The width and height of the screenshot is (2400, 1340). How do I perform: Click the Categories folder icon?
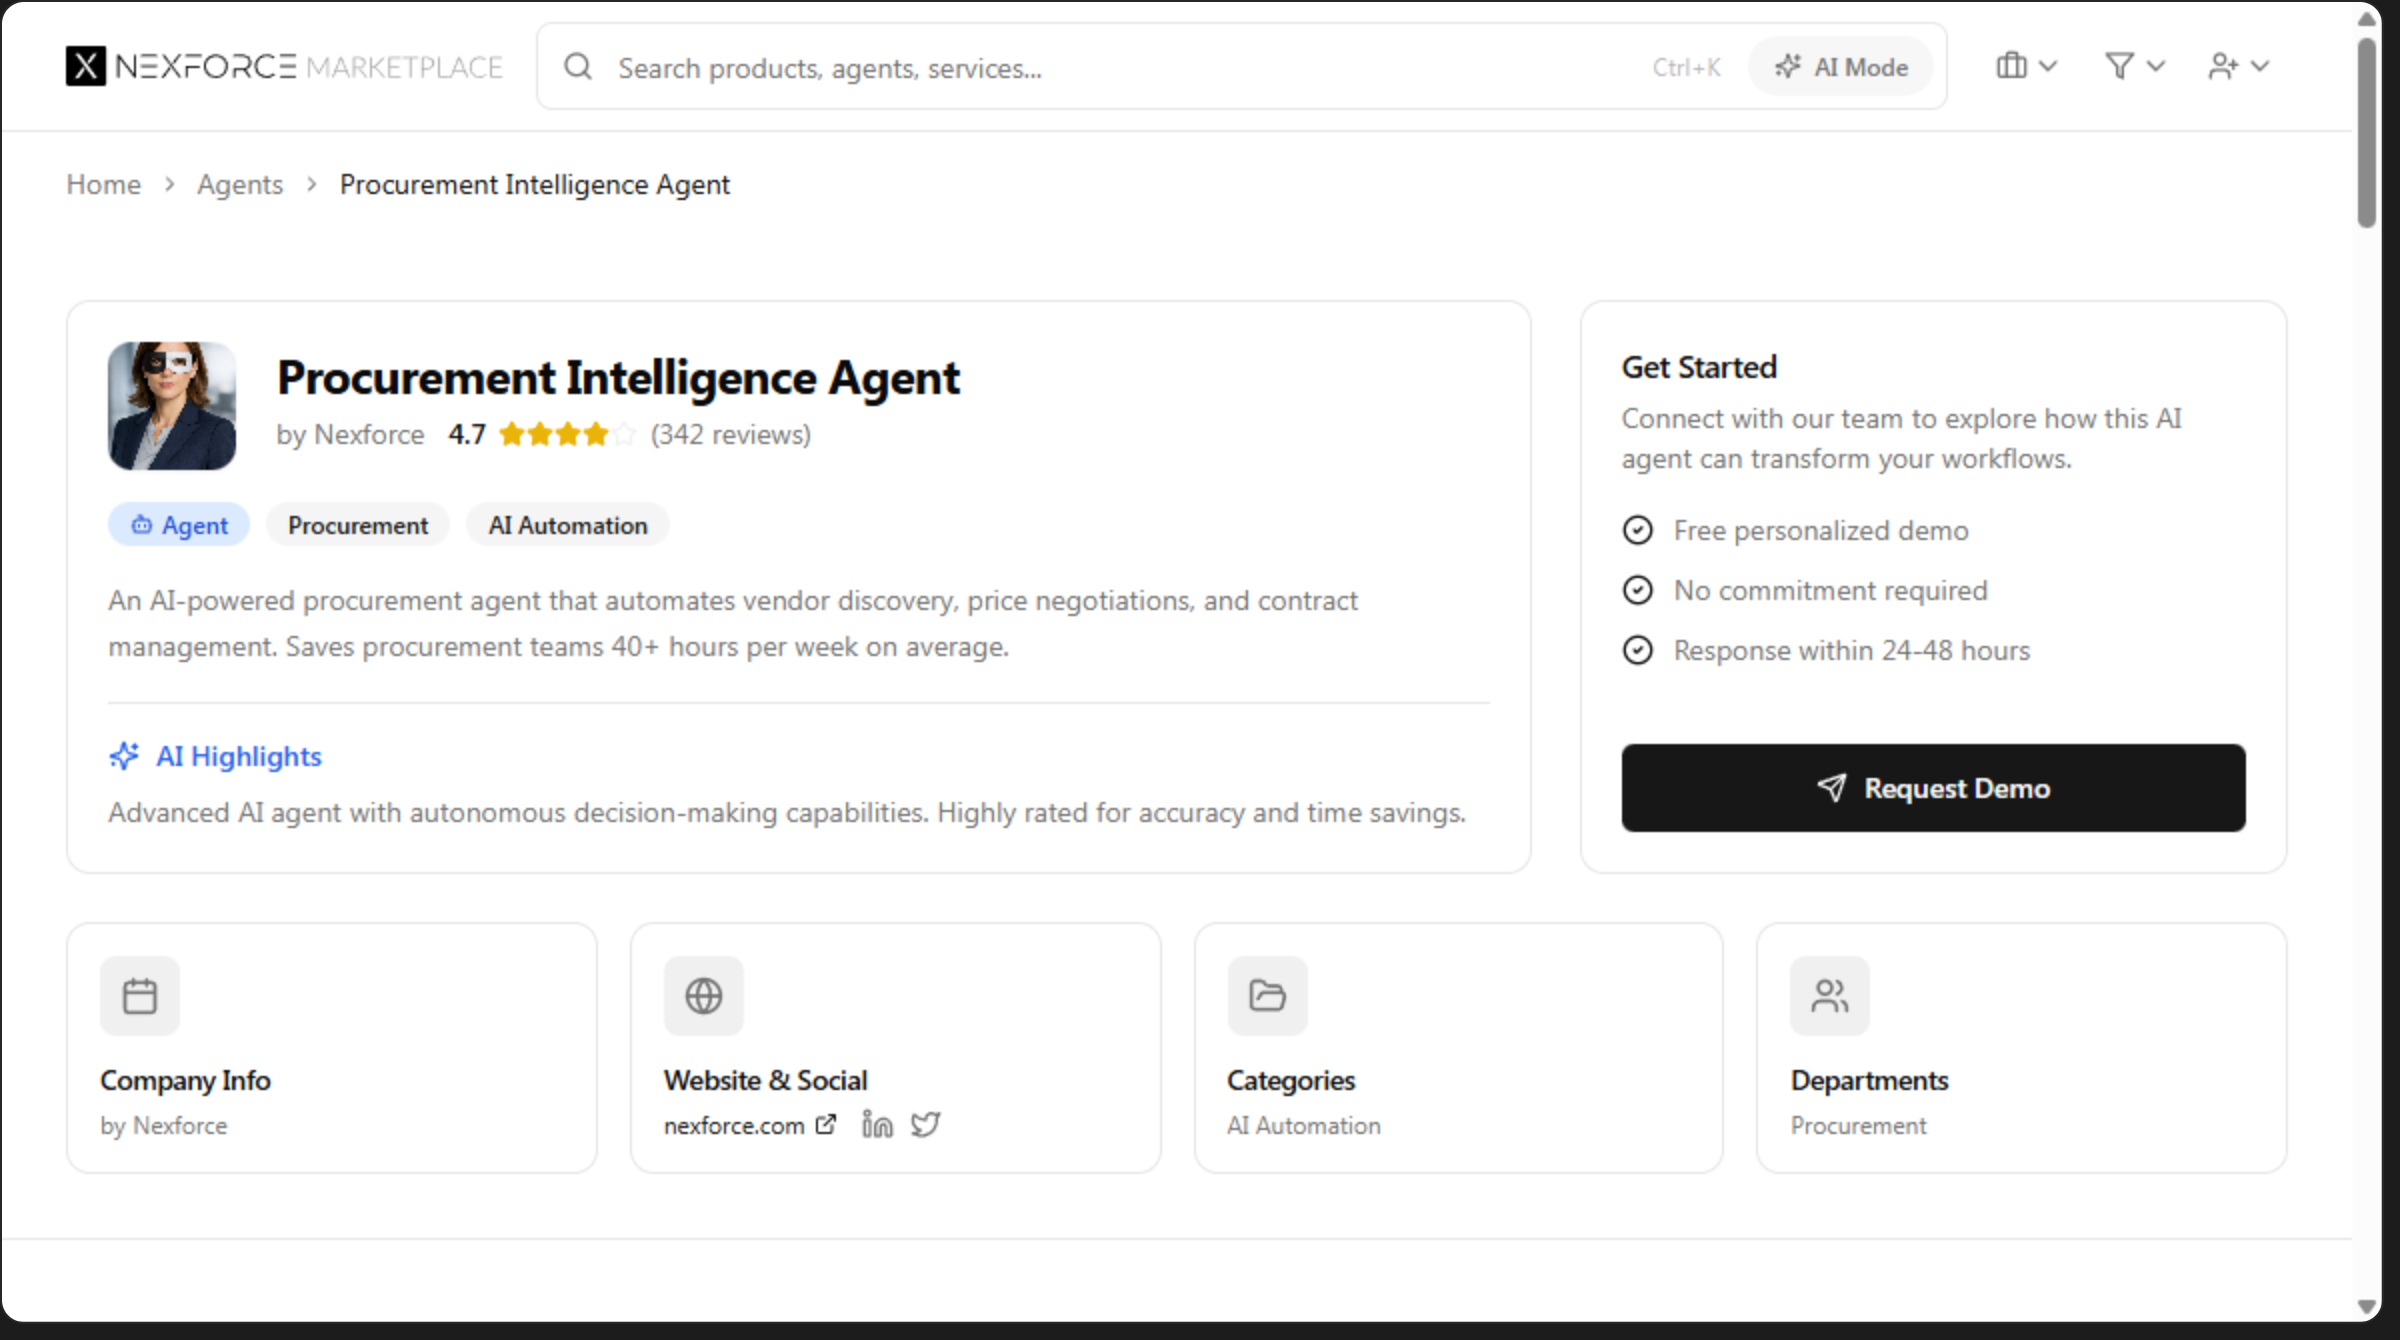coord(1267,995)
